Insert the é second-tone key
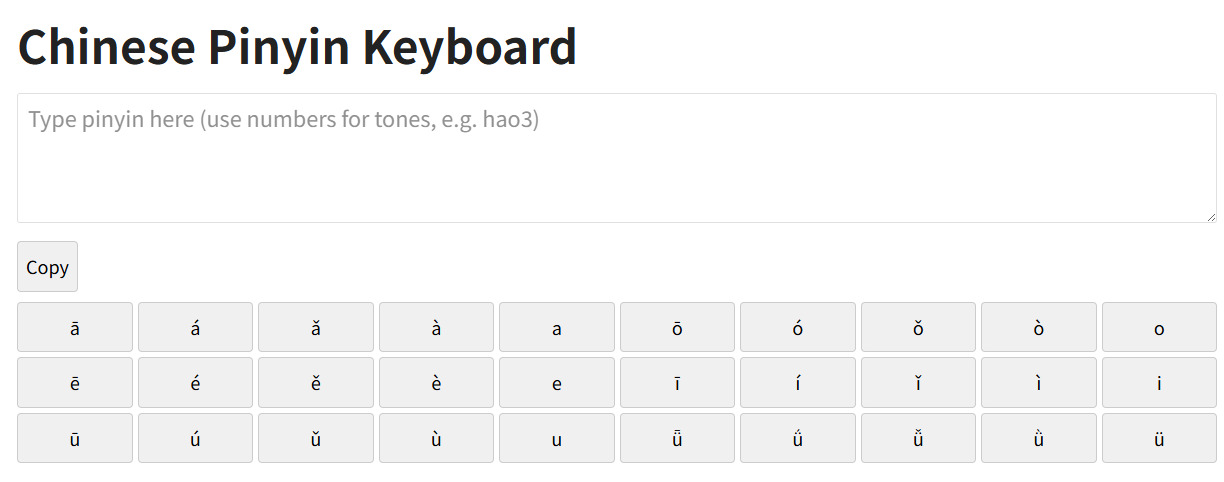Screen dimensions: 1224x482 tap(195, 383)
